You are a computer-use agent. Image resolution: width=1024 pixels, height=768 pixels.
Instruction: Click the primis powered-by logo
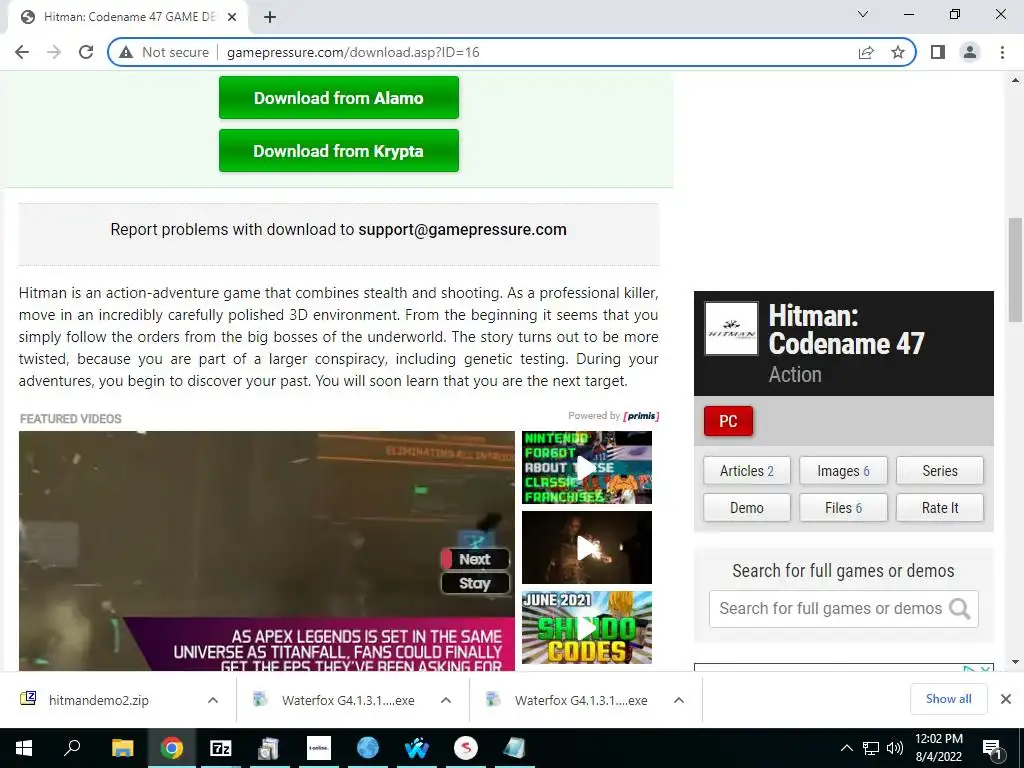tap(641, 416)
